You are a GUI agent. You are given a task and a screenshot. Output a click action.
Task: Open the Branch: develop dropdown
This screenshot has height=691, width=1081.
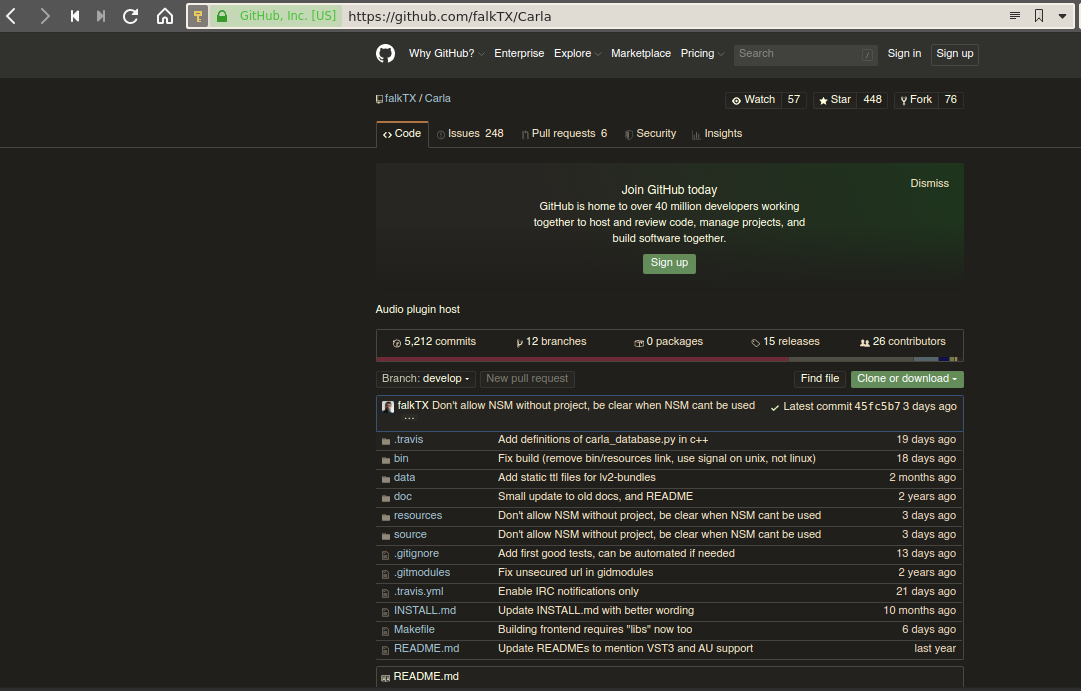pos(425,379)
